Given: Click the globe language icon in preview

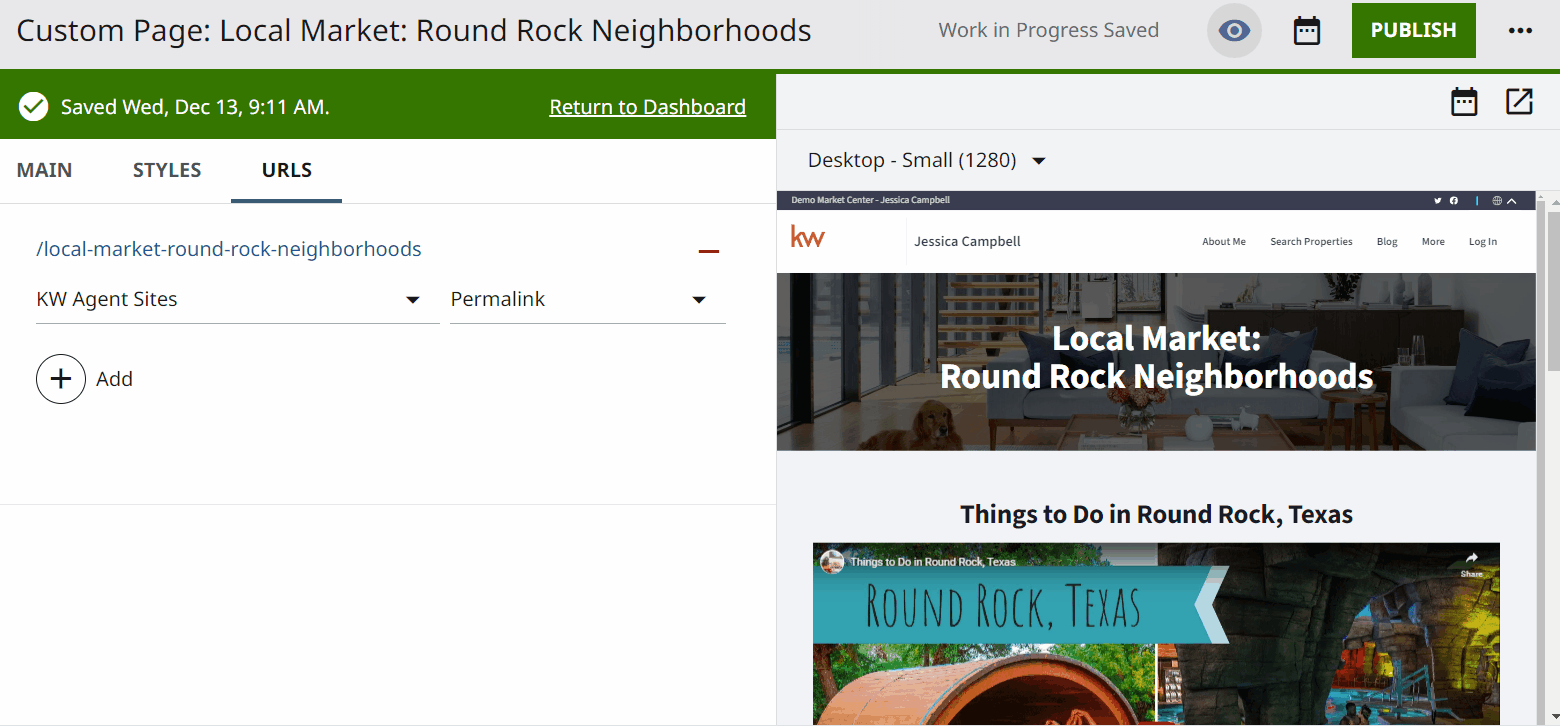Looking at the screenshot, I should point(1497,201).
